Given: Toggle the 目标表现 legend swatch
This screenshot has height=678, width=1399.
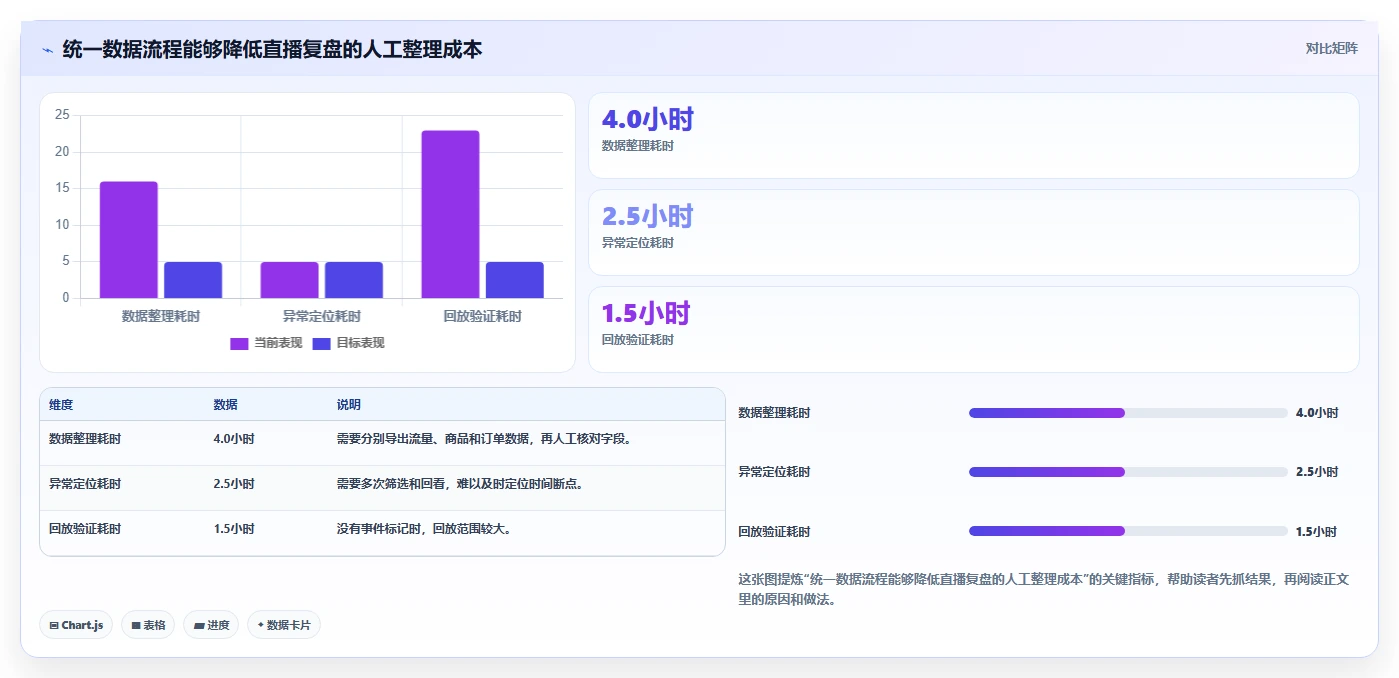Looking at the screenshot, I should (x=321, y=343).
